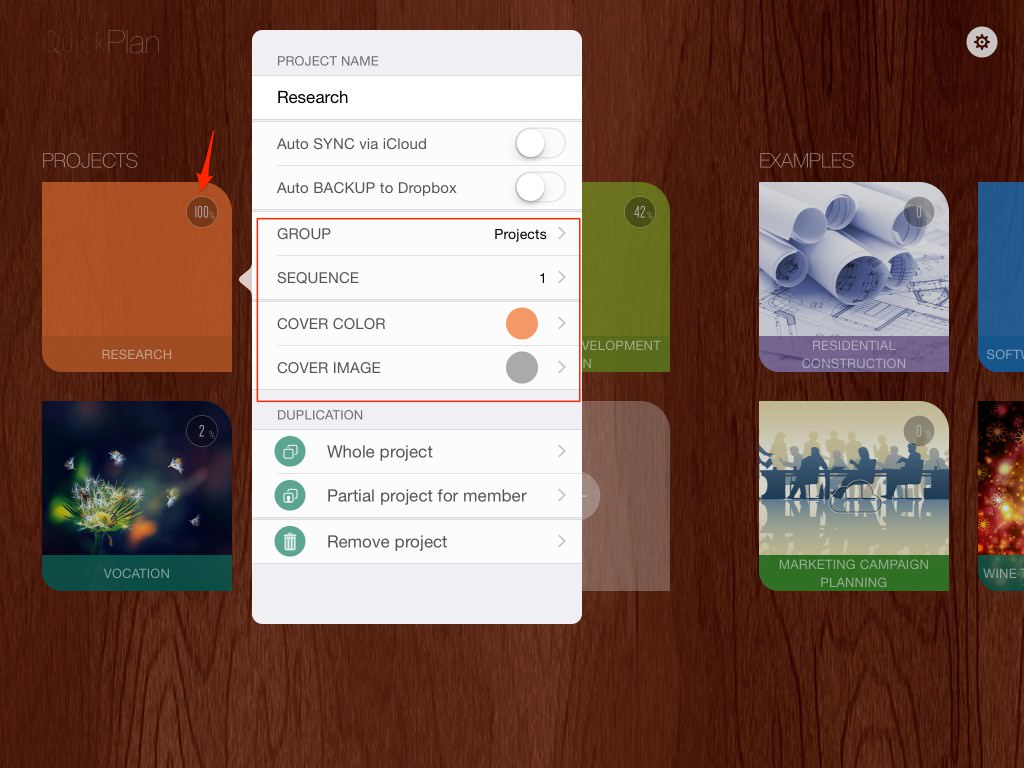This screenshot has width=1024, height=768.
Task: Open Marketing Campaign Planning example thumbnail
Action: tap(854, 480)
